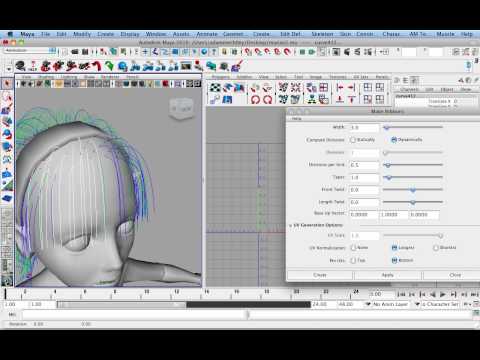Screen dimensions: 480x360
Task: Click the first dark head-shaped shelf icon
Action: point(20,66)
